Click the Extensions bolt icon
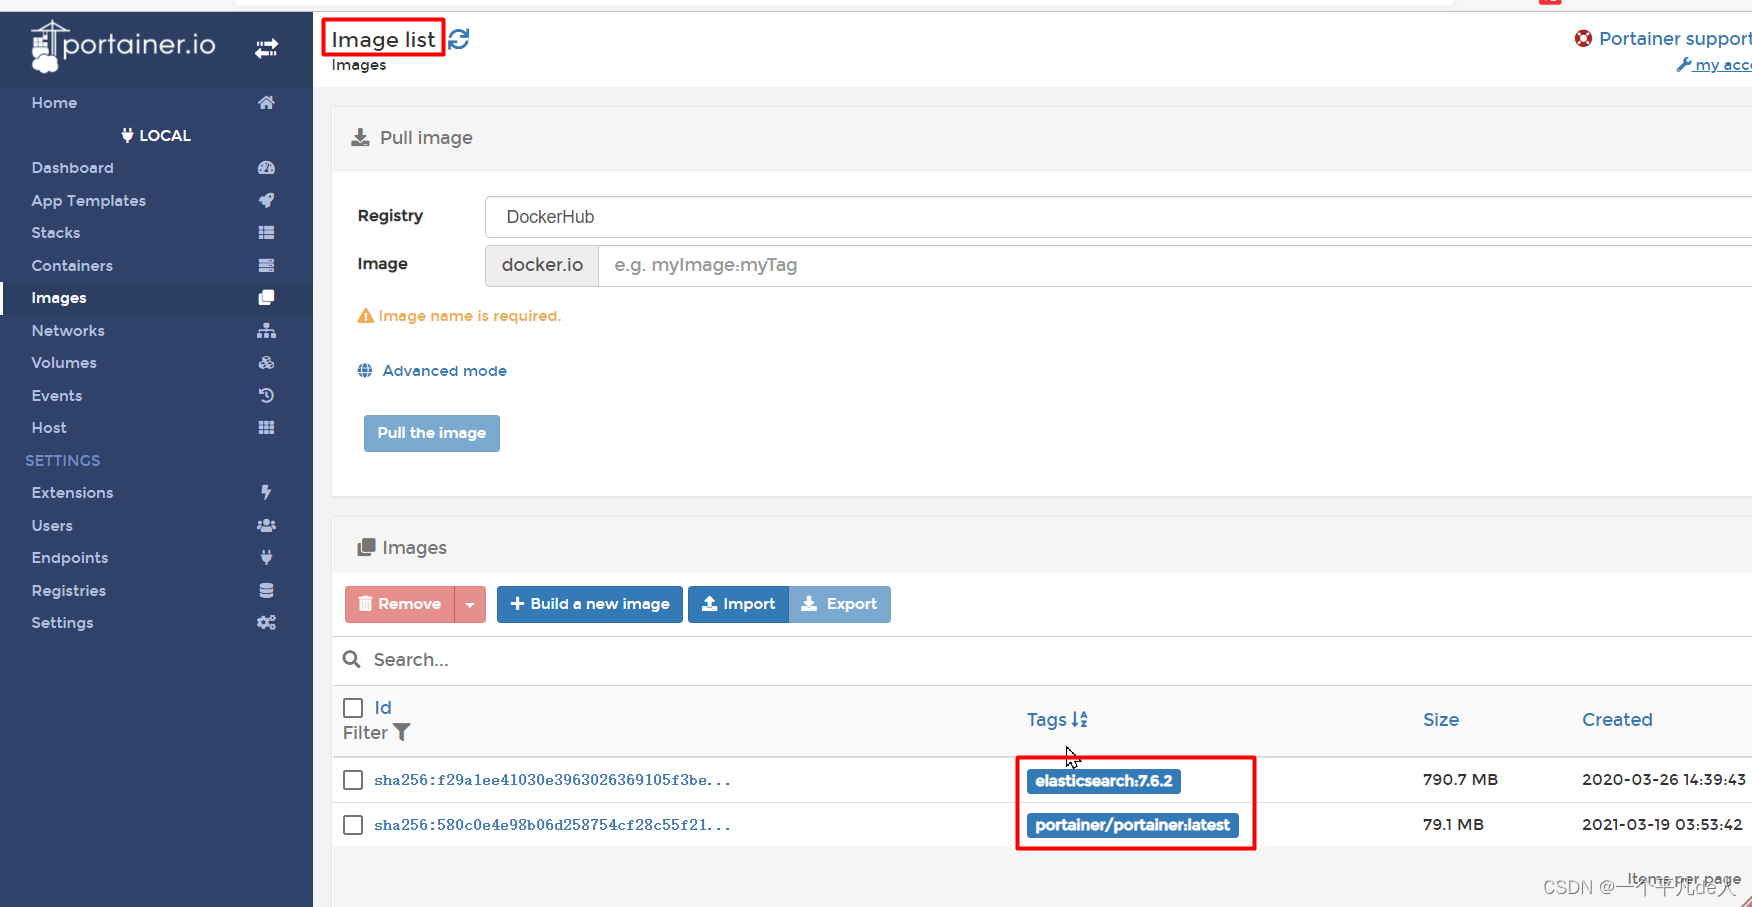The height and width of the screenshot is (907, 1752). coord(266,492)
